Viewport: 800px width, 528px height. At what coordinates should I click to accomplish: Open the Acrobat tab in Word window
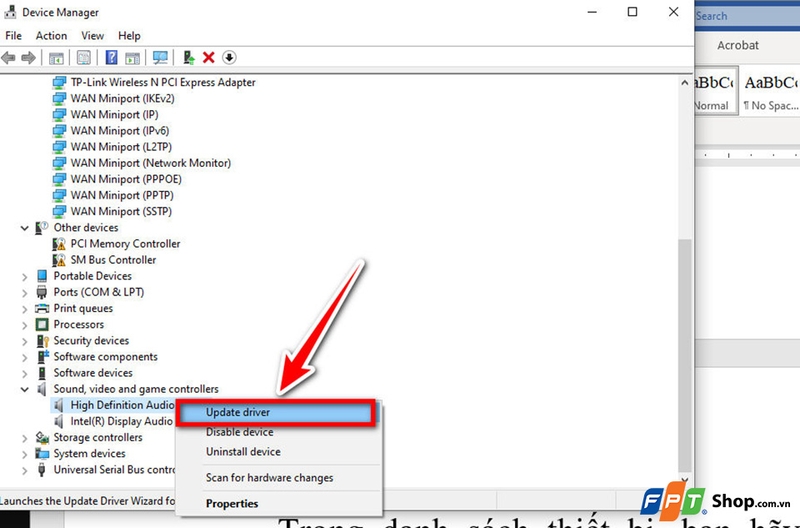tap(738, 45)
